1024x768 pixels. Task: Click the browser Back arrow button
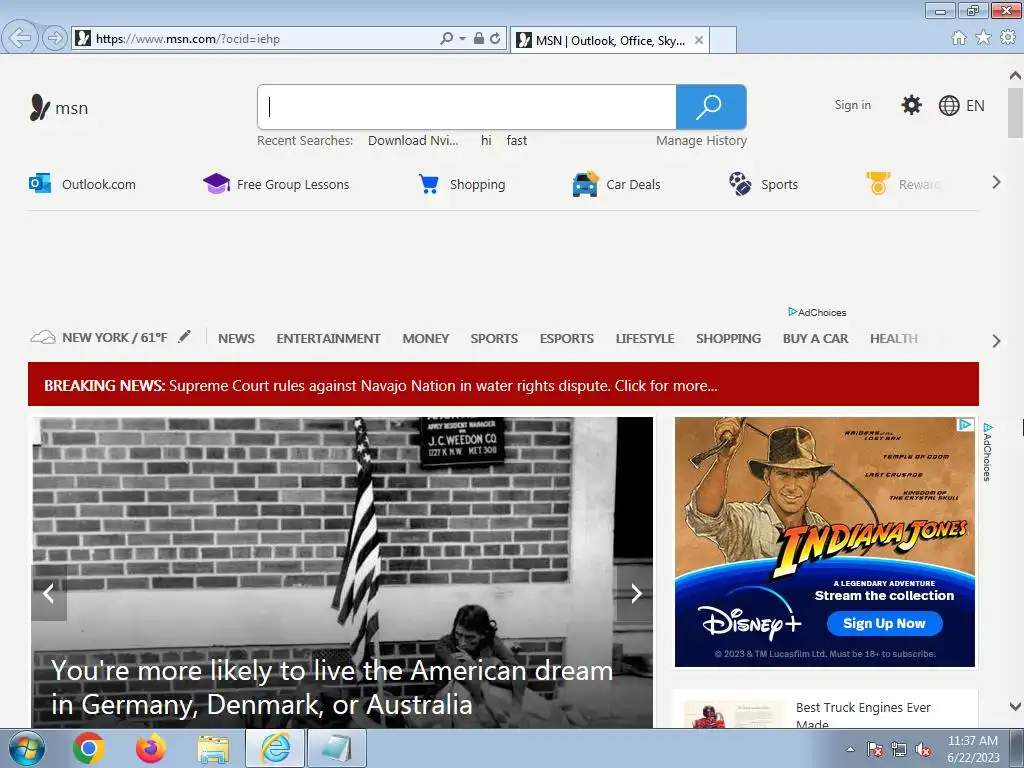pos(20,38)
